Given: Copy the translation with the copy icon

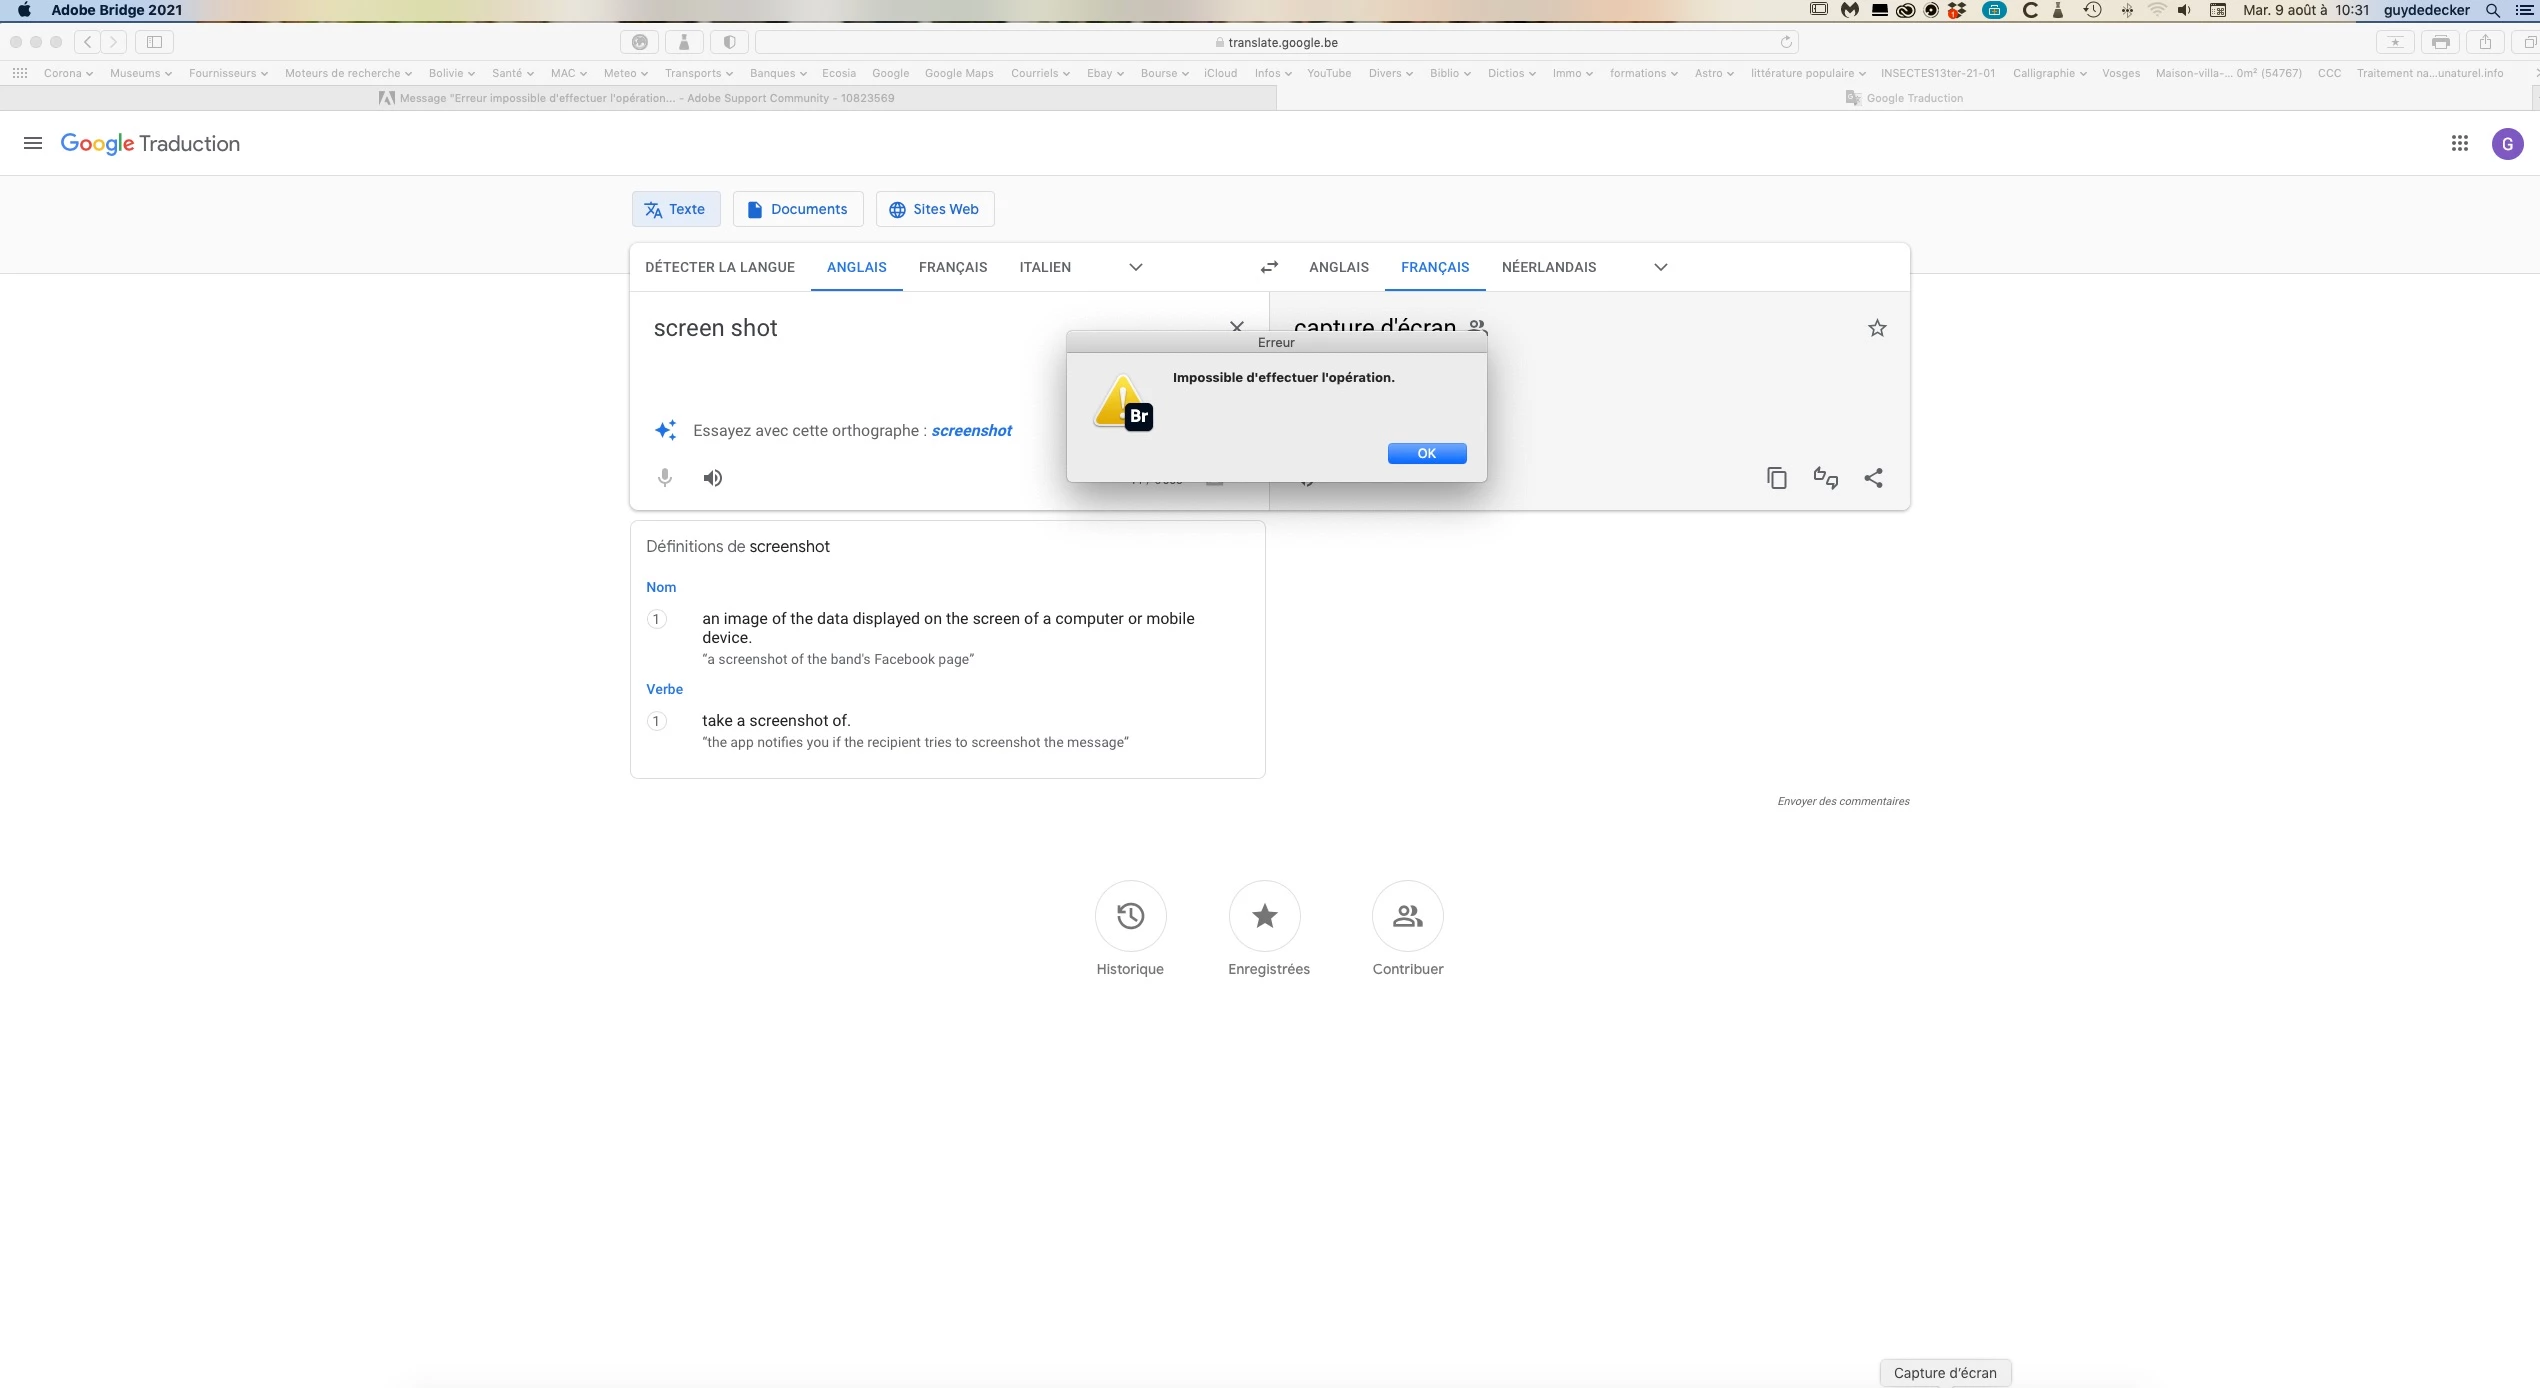Looking at the screenshot, I should point(1777,478).
